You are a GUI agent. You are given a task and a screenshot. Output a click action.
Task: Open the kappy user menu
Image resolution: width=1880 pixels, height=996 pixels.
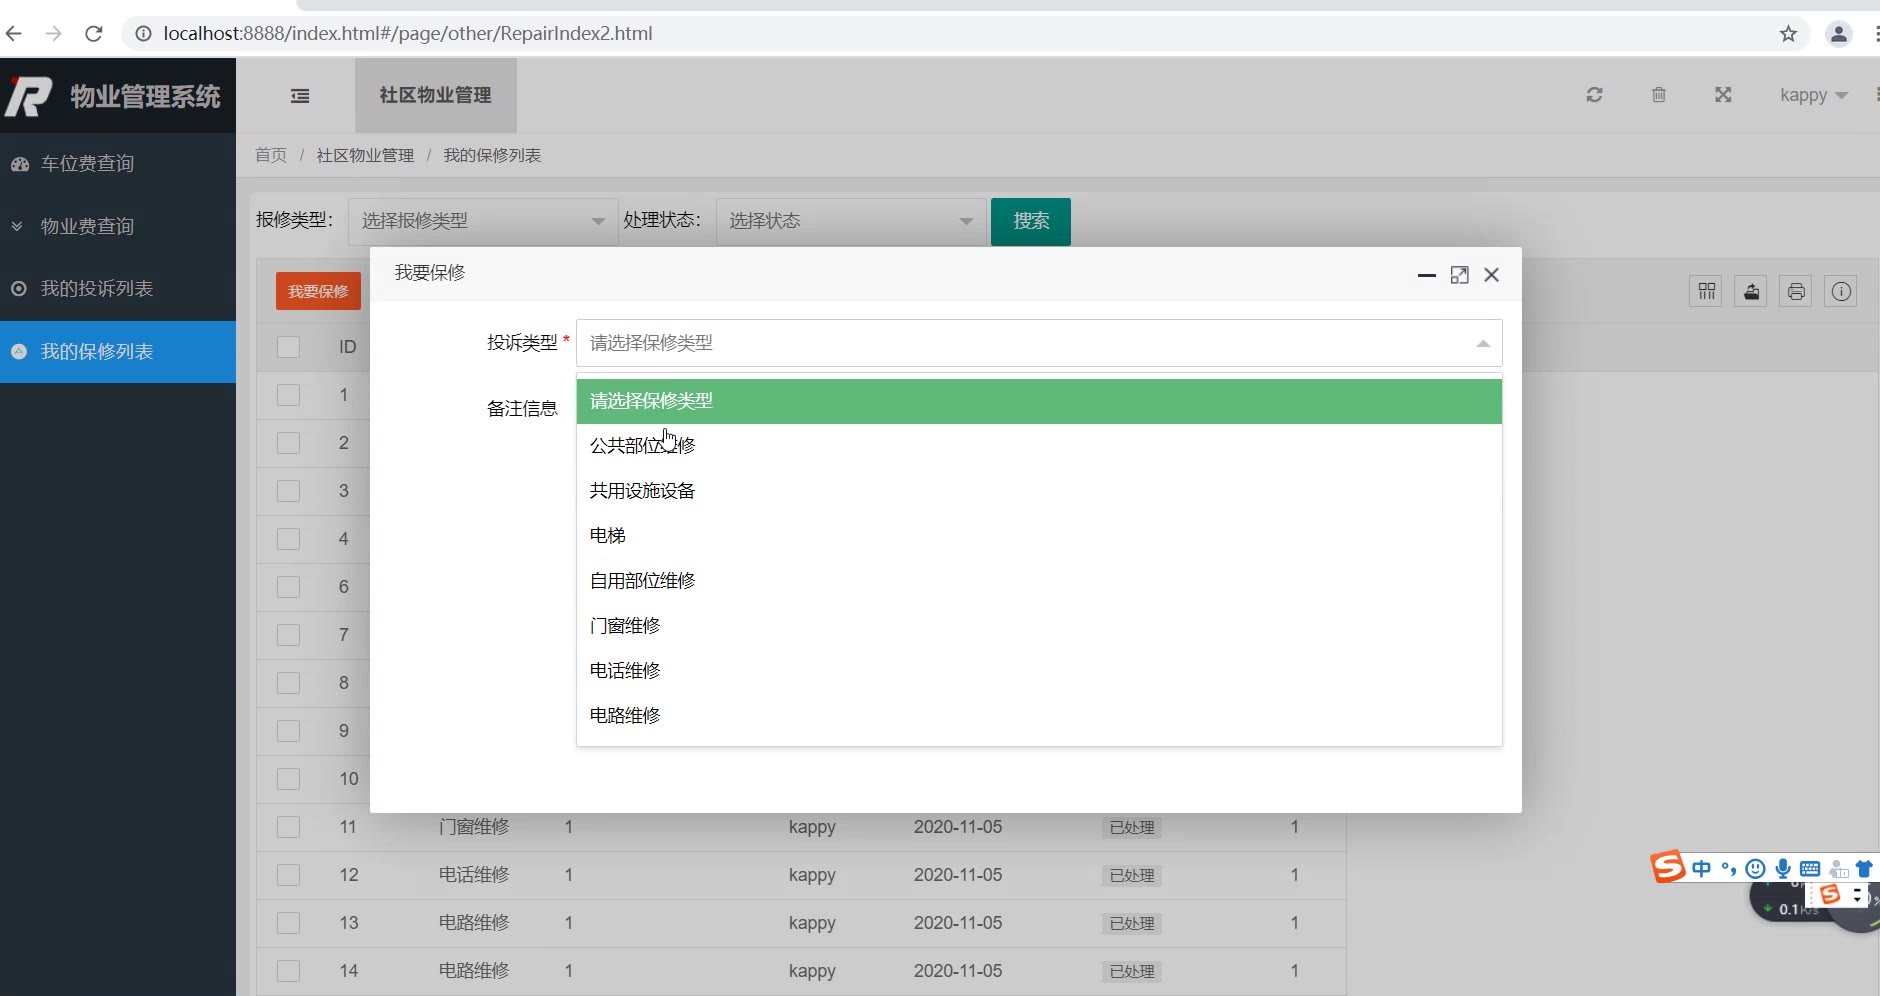coord(1812,95)
